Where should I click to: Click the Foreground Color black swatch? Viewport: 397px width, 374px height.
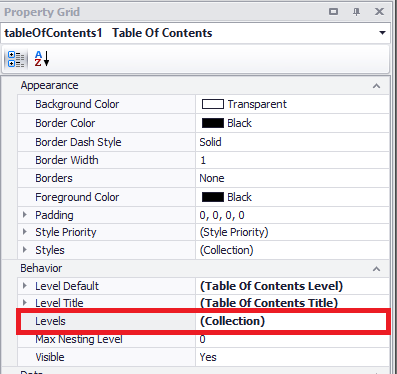[x=213, y=197]
